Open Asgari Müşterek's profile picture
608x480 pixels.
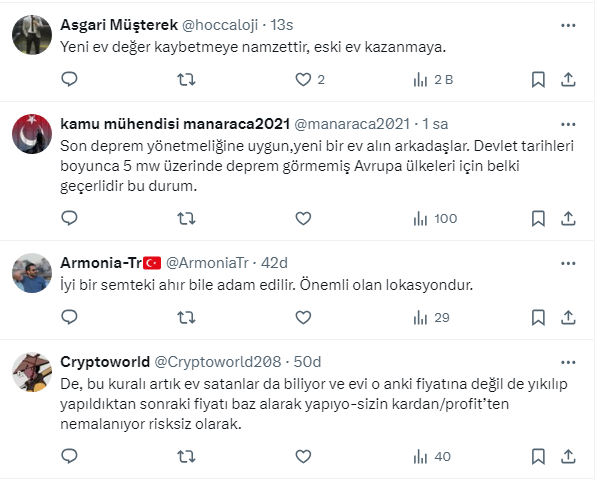click(x=32, y=36)
